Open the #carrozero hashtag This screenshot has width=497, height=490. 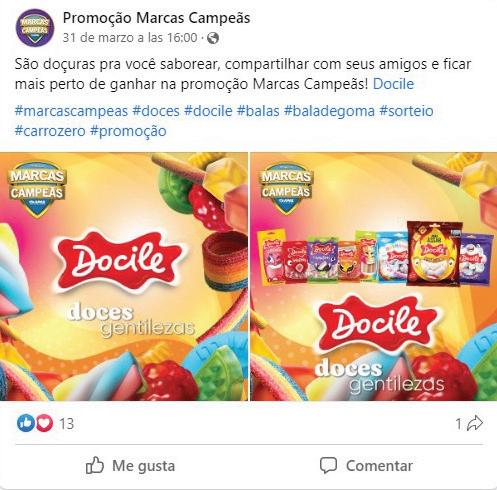click(x=50, y=131)
